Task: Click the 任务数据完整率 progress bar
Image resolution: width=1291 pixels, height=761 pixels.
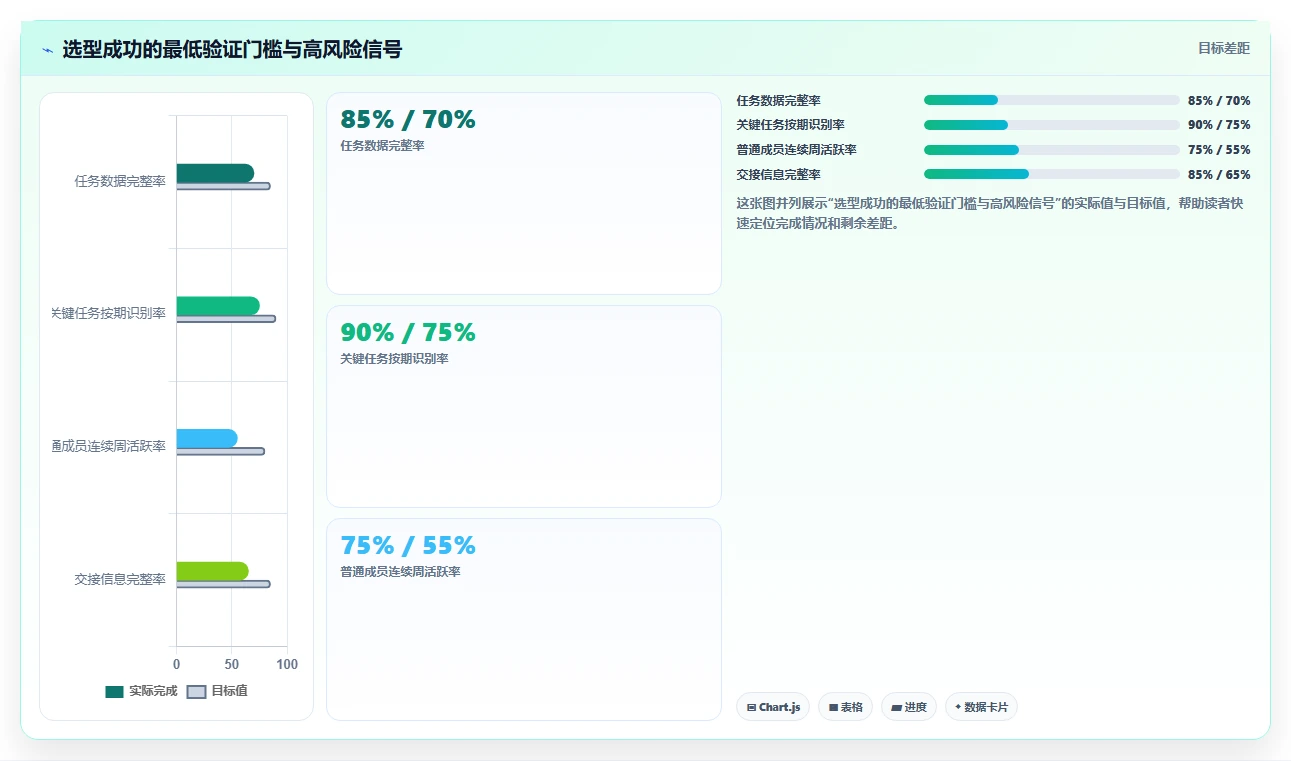Action: [1052, 100]
